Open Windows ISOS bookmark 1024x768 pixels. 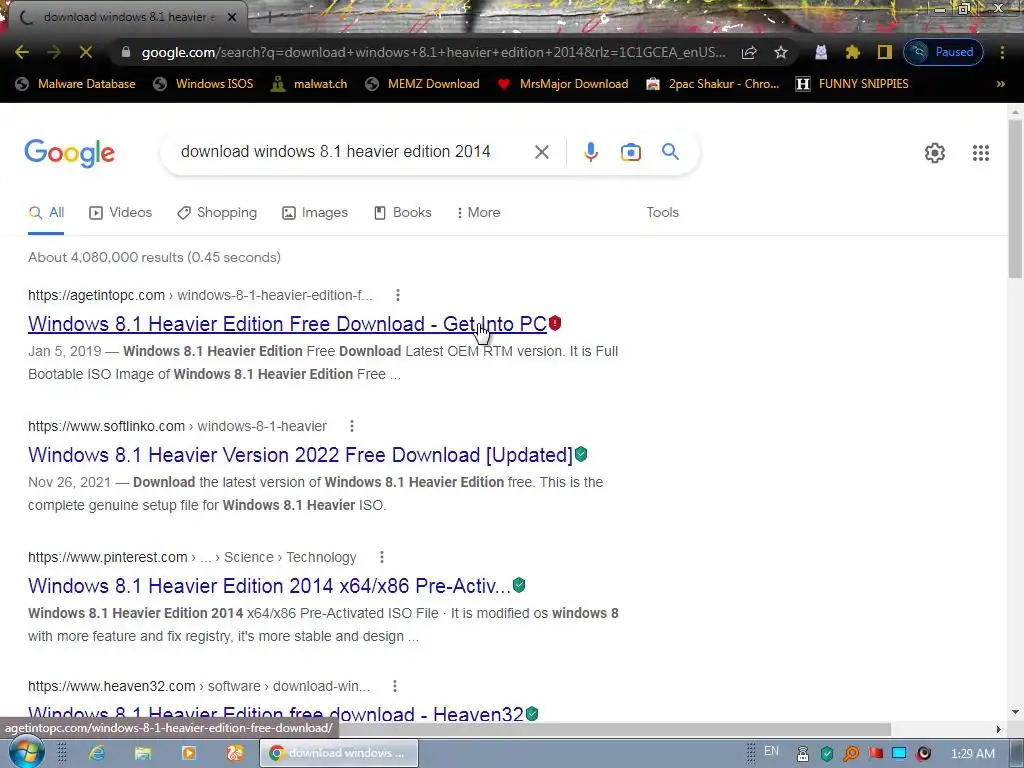coord(203,84)
